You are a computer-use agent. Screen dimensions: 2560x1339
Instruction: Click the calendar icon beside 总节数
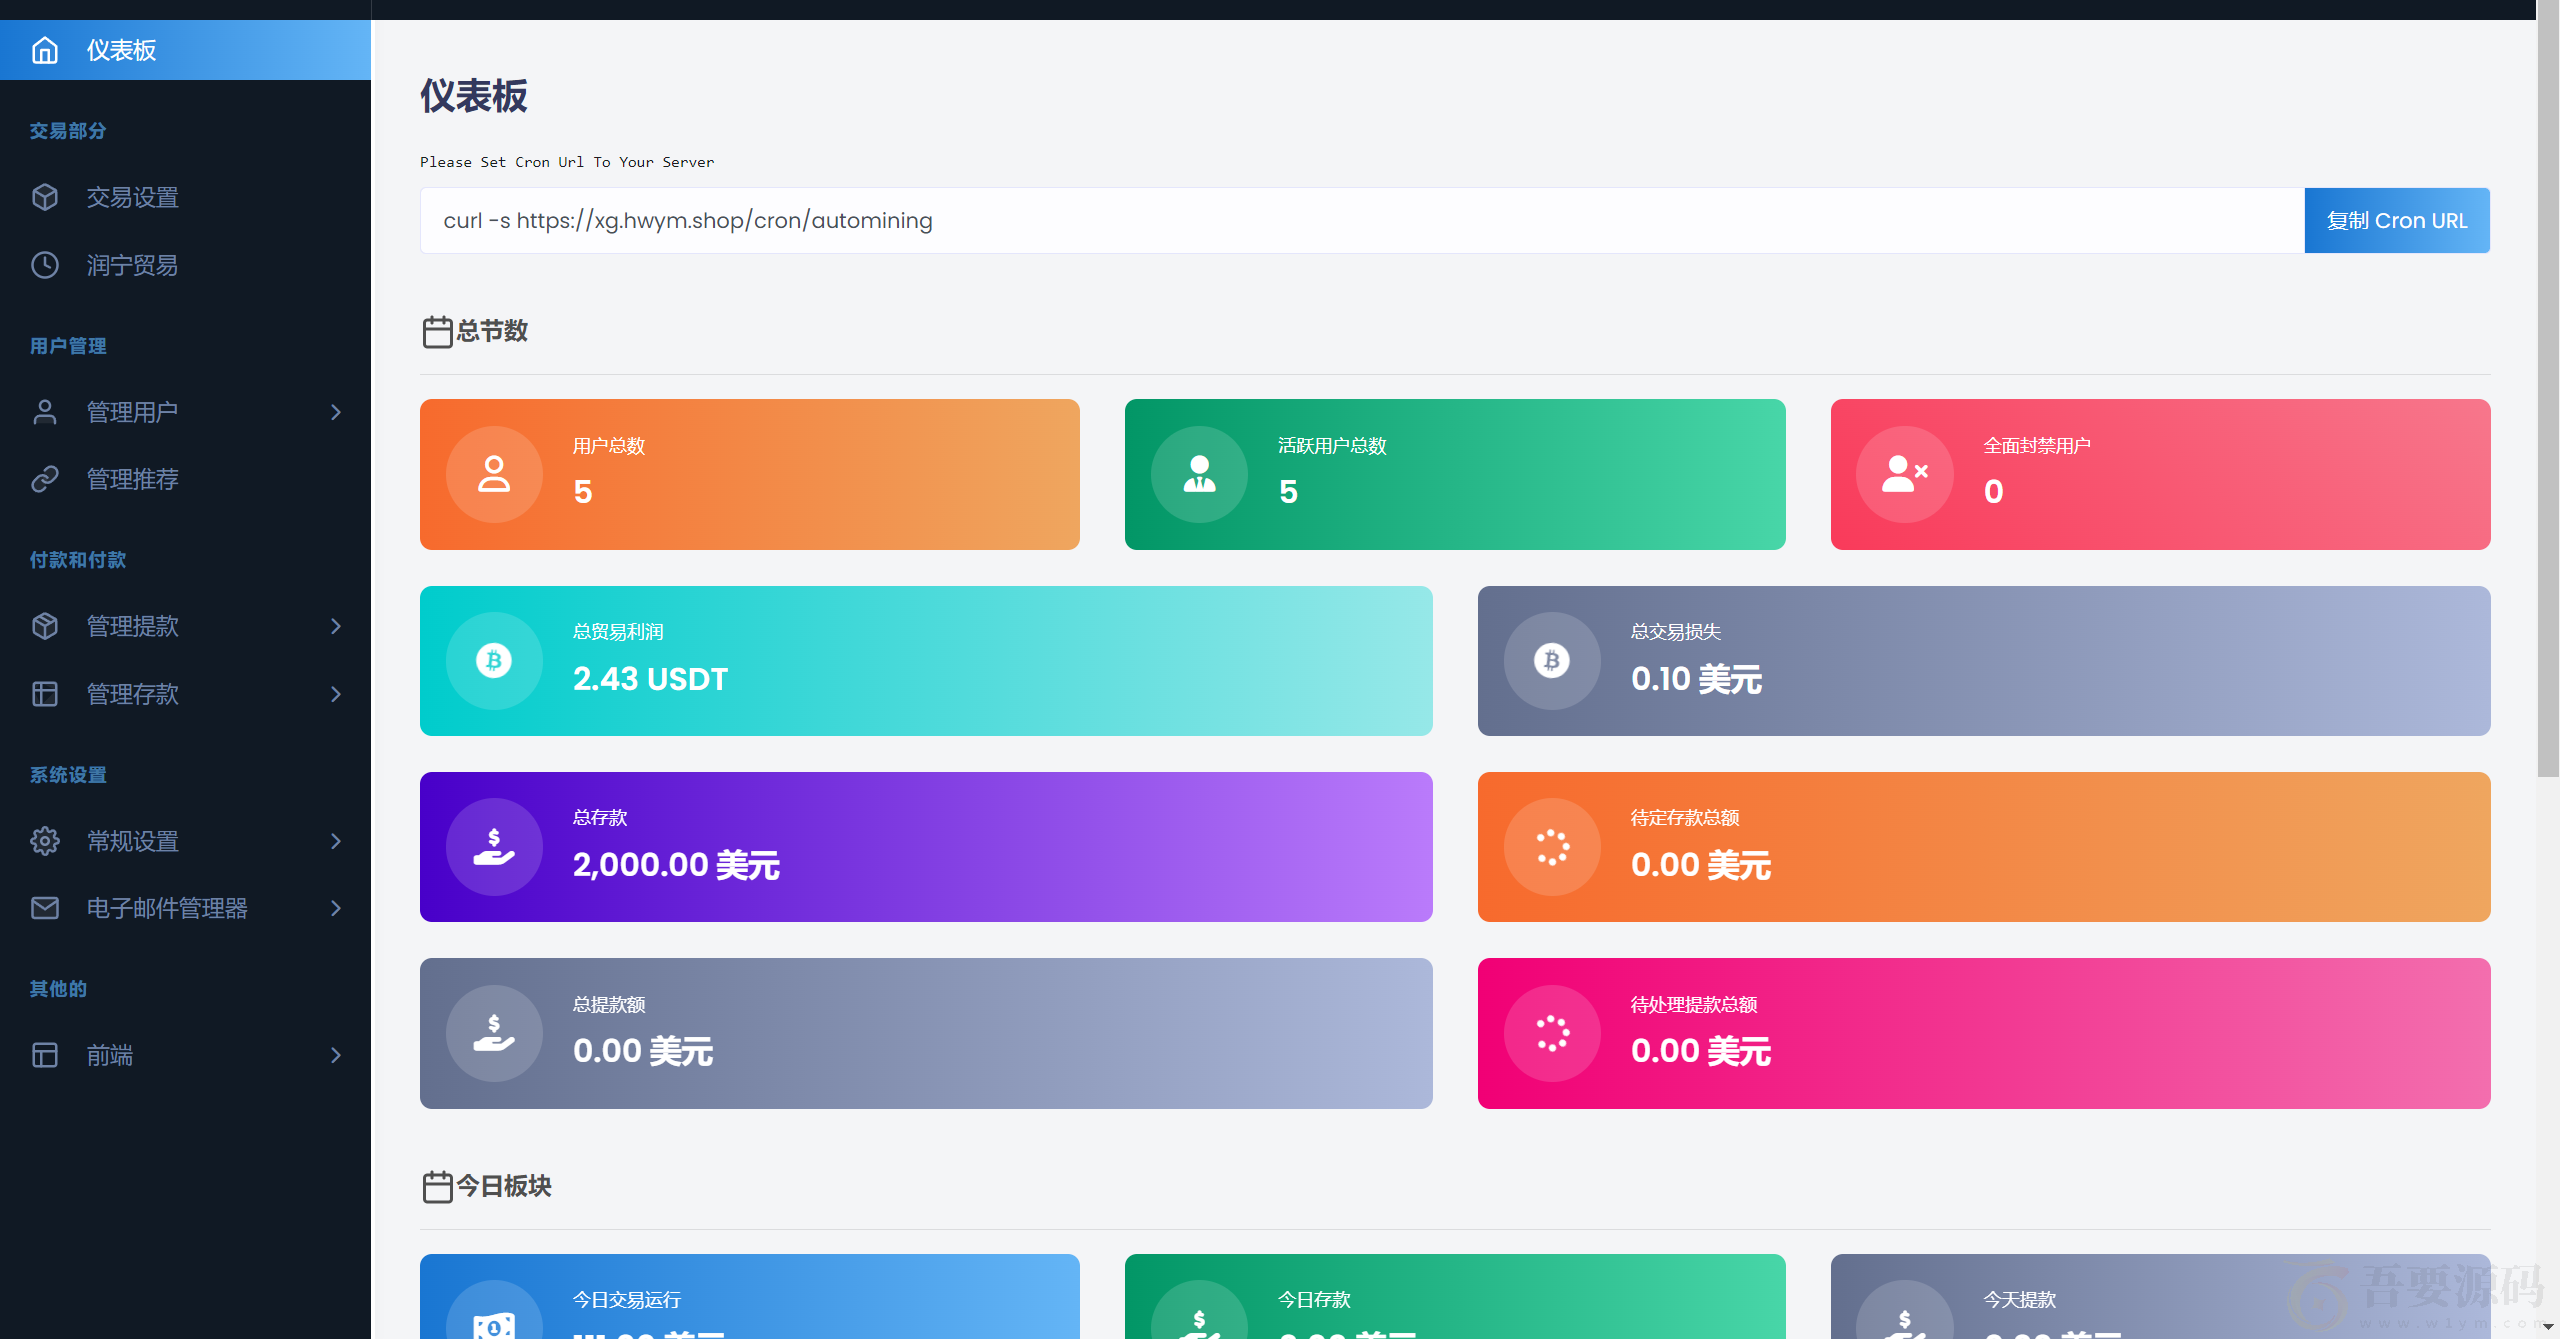437,332
